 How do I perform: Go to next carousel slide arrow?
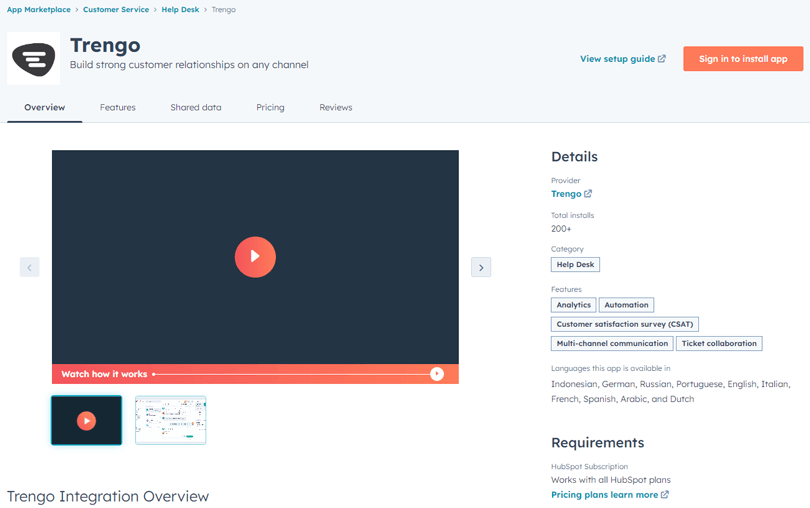481,267
